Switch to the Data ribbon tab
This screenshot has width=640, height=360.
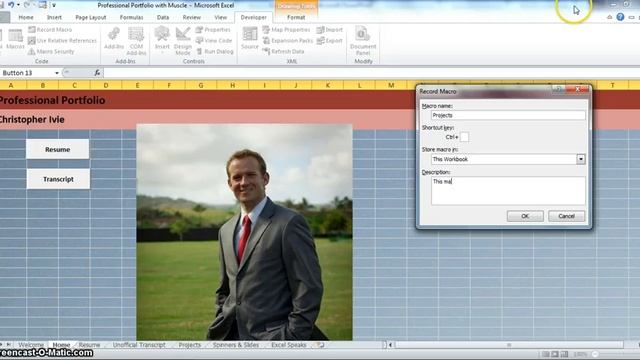[x=163, y=17]
